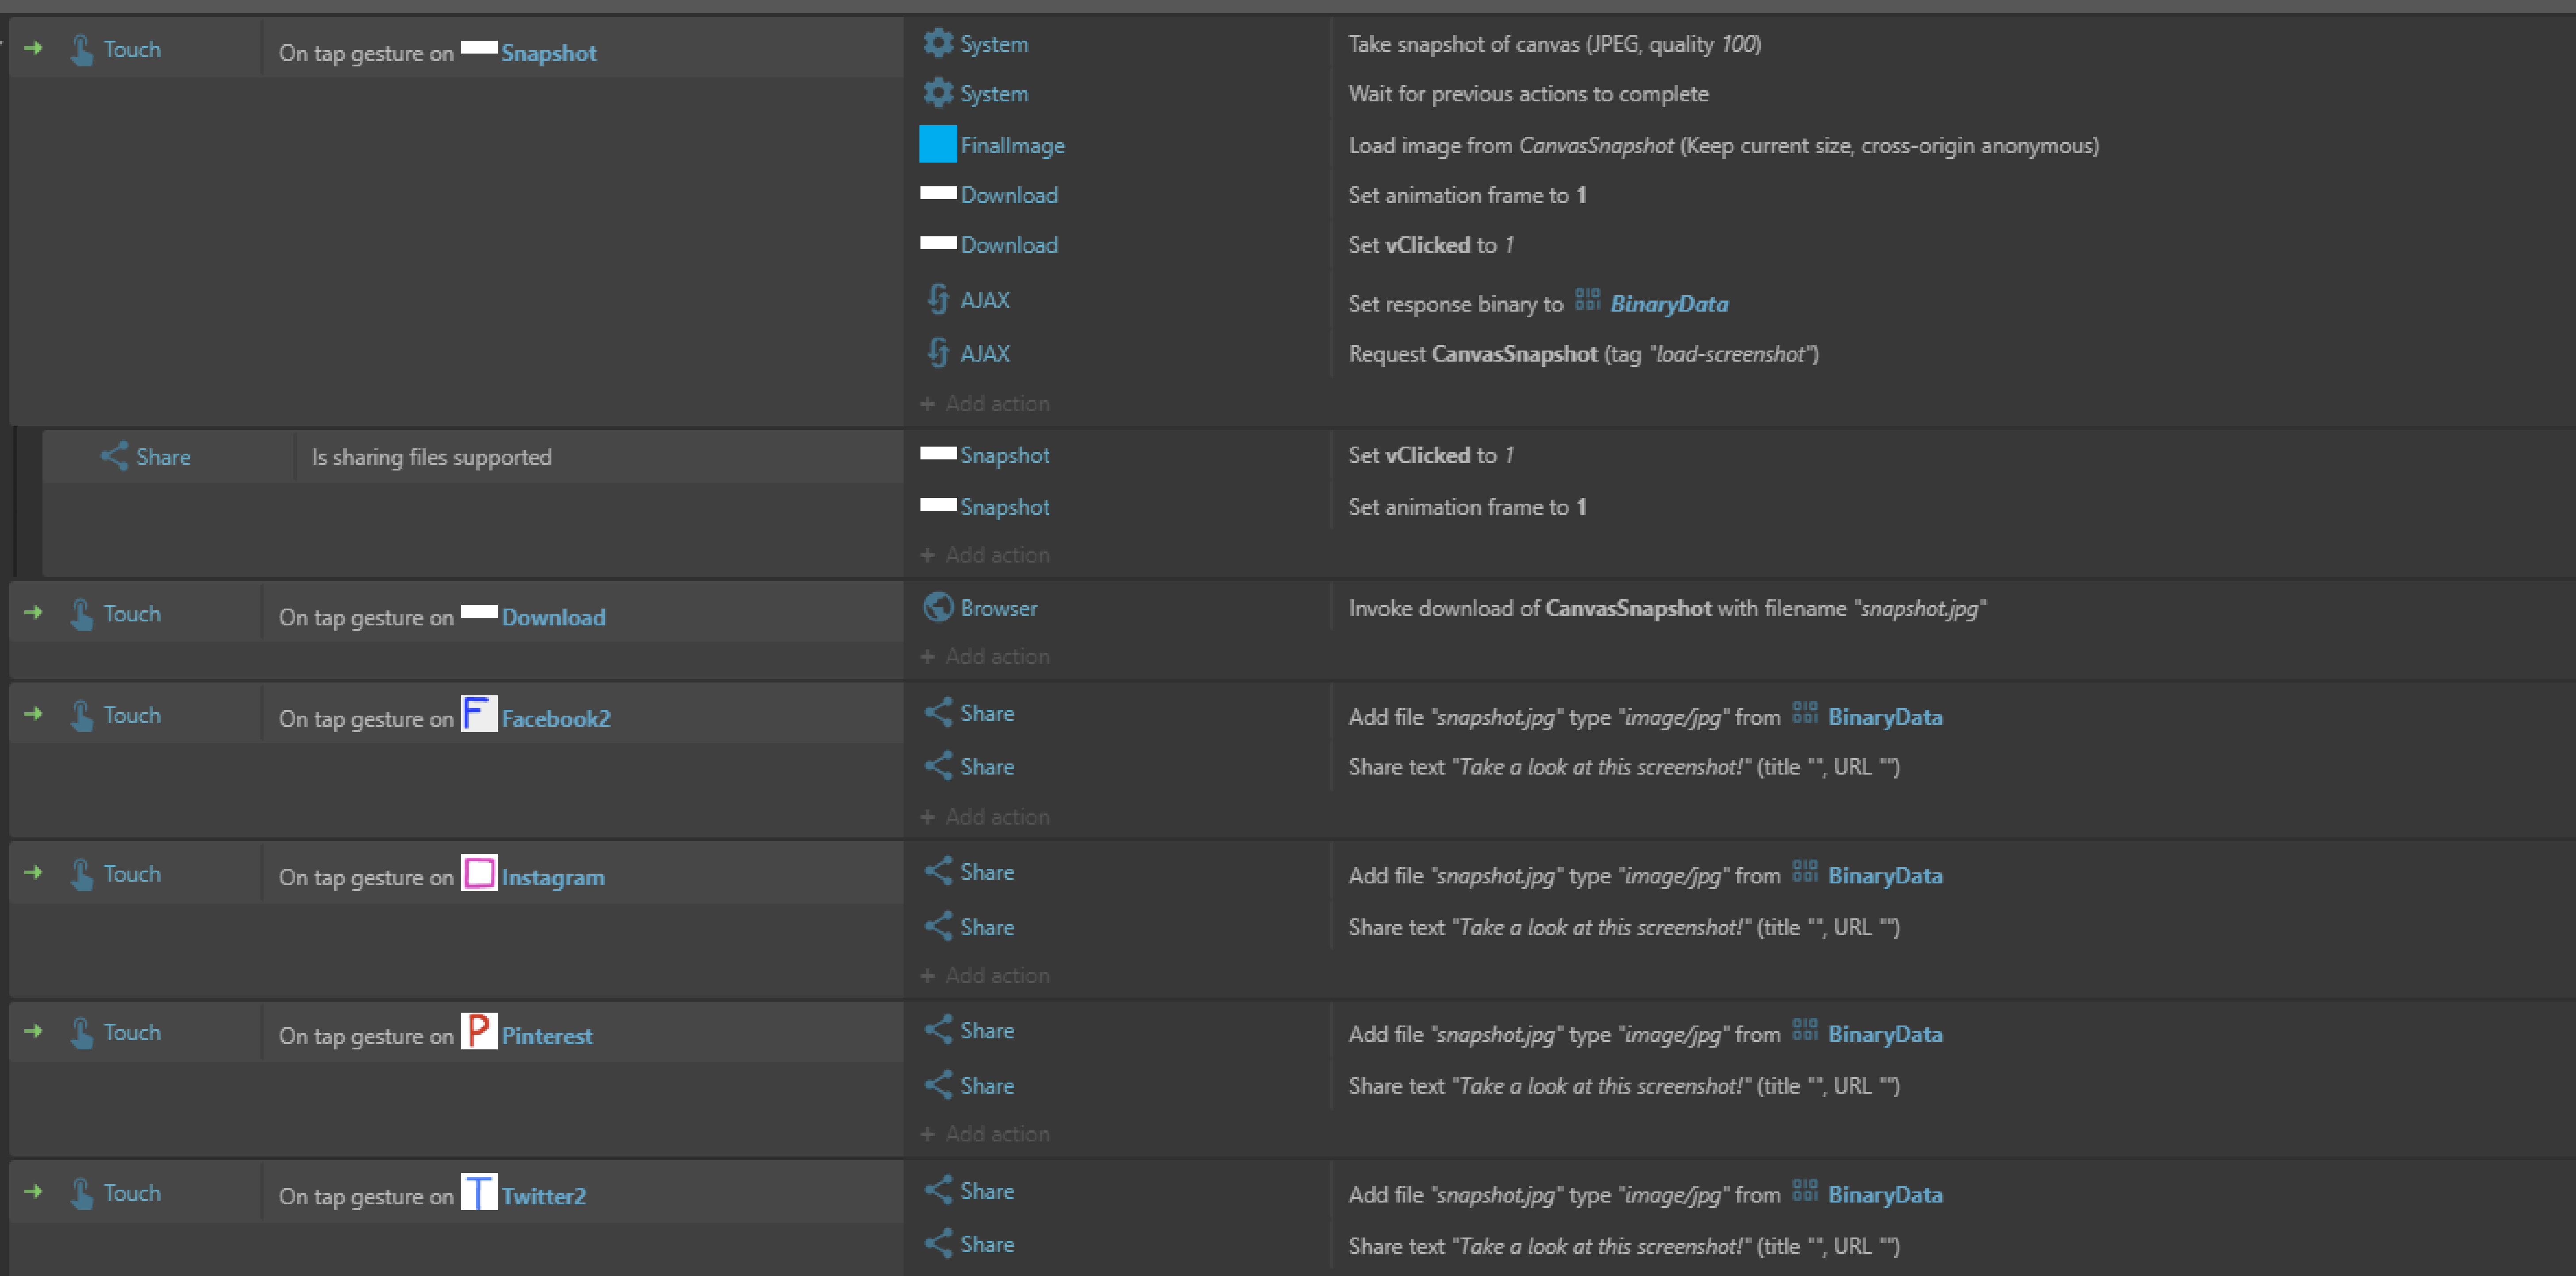2576x1276 pixels.
Task: Click green arrow on the Facebook2 tap event
Action: [33, 714]
